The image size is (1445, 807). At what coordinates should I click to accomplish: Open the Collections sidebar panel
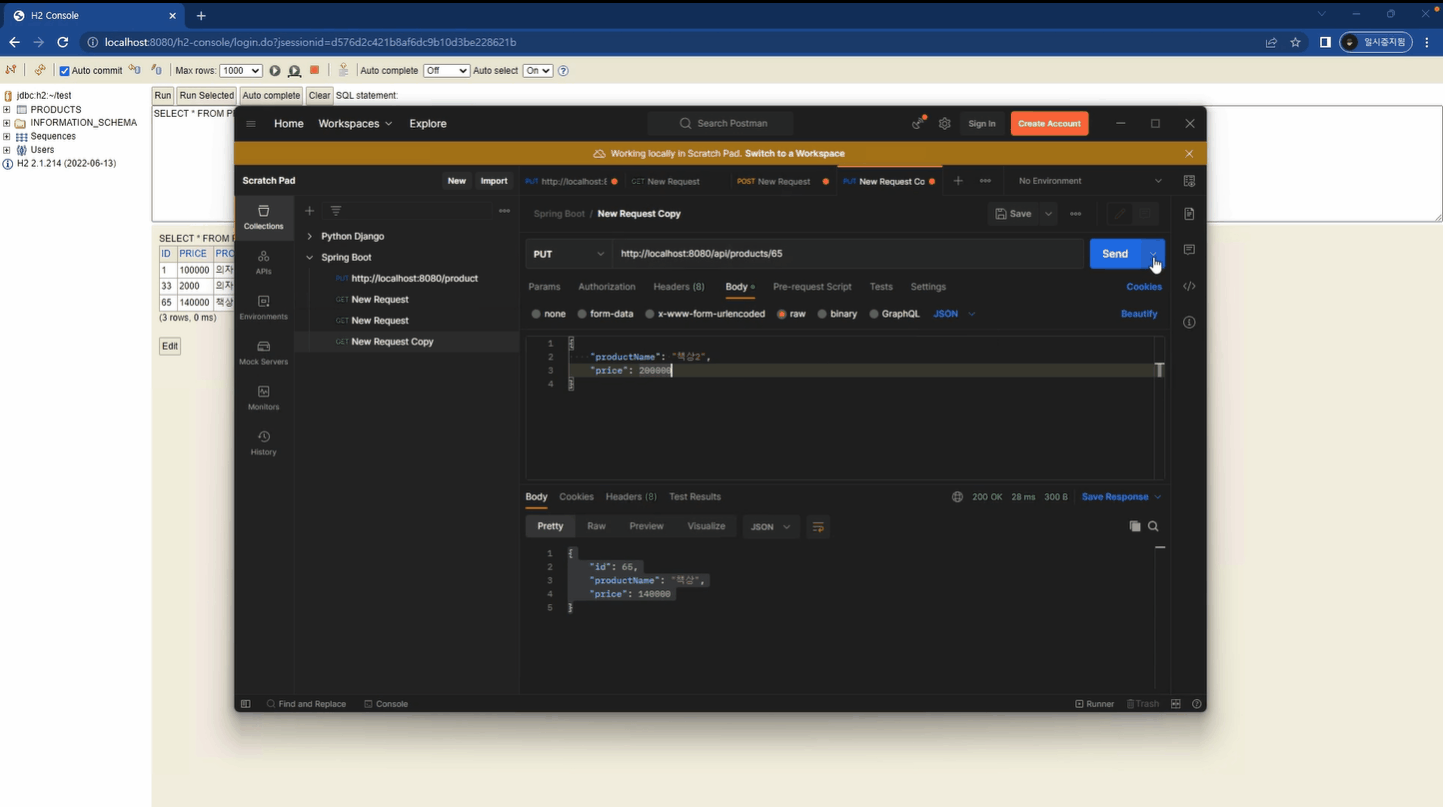(263, 217)
